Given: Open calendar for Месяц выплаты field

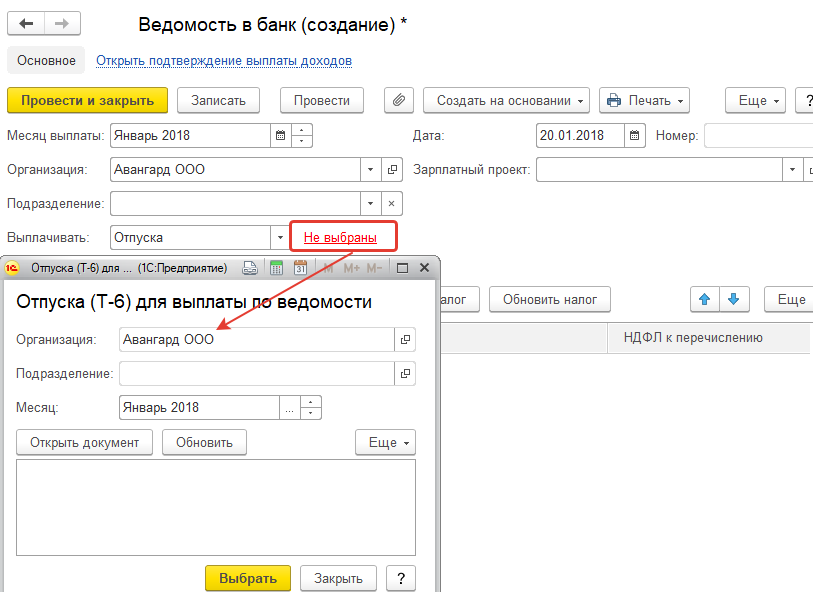Looking at the screenshot, I should [x=281, y=135].
